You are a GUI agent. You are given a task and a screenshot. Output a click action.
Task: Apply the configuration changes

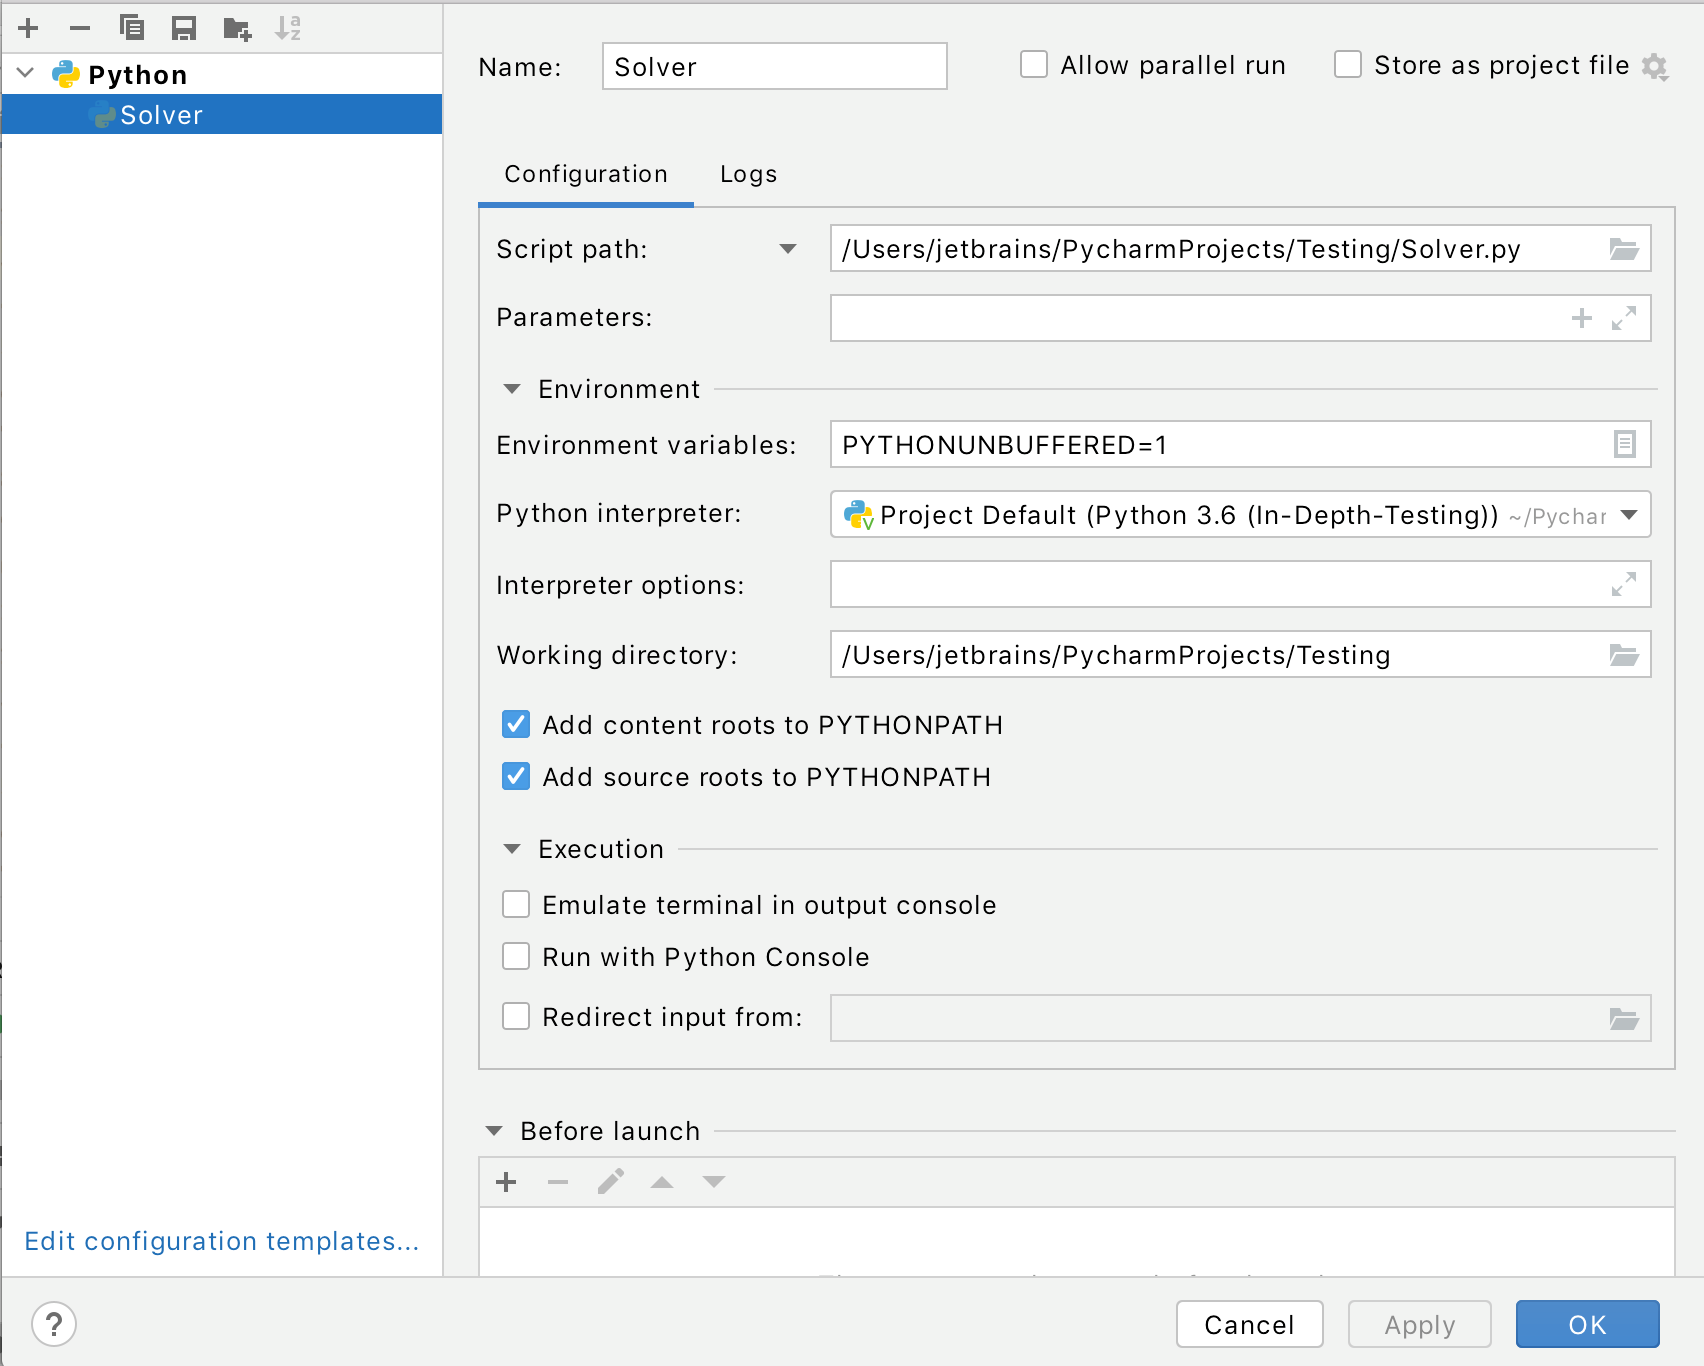(x=1419, y=1324)
